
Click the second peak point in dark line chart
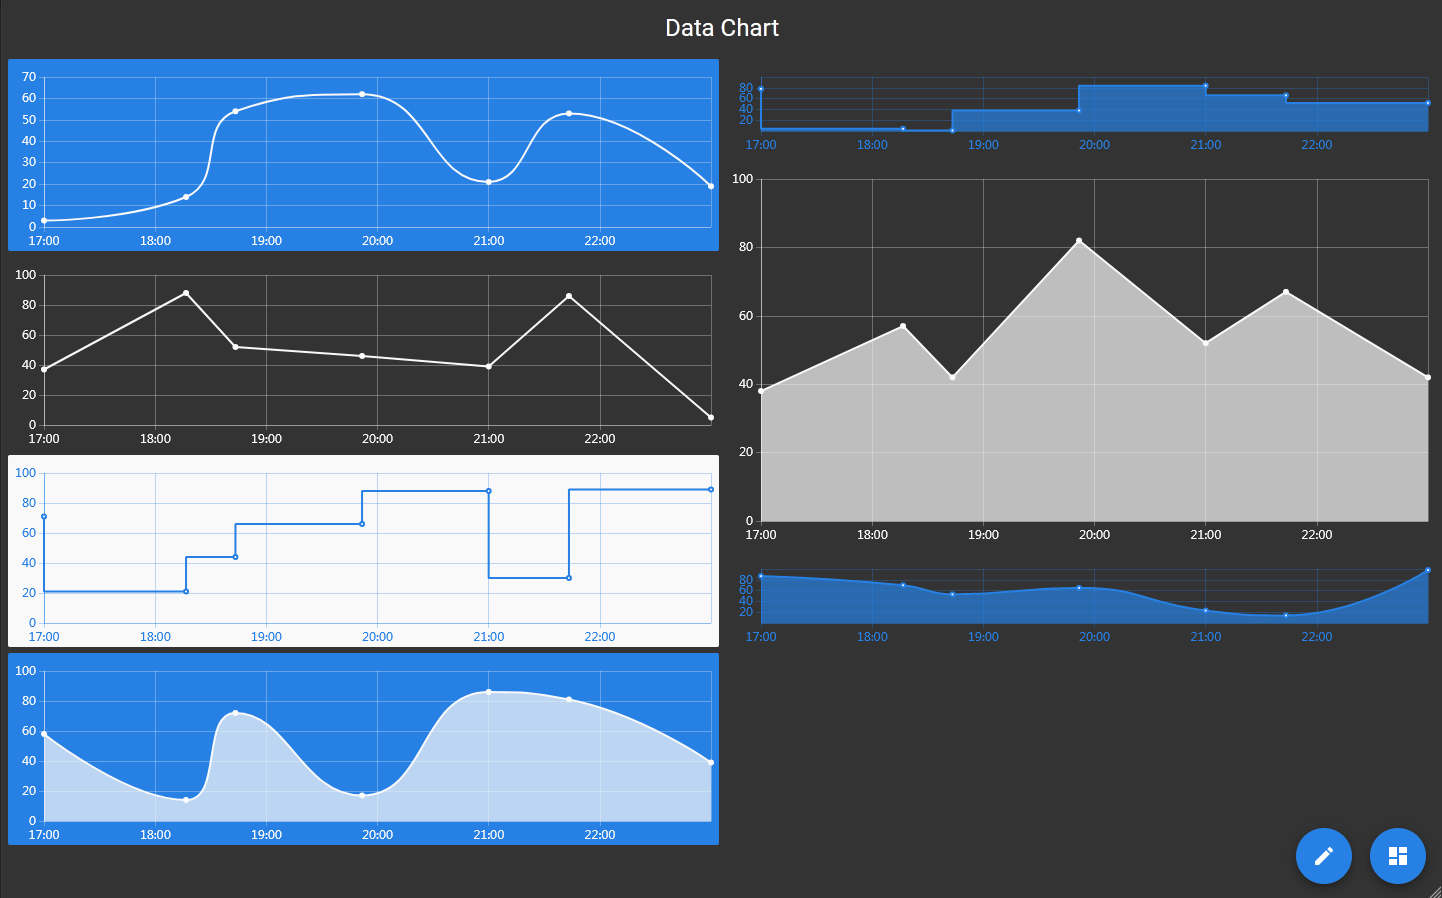tap(569, 296)
